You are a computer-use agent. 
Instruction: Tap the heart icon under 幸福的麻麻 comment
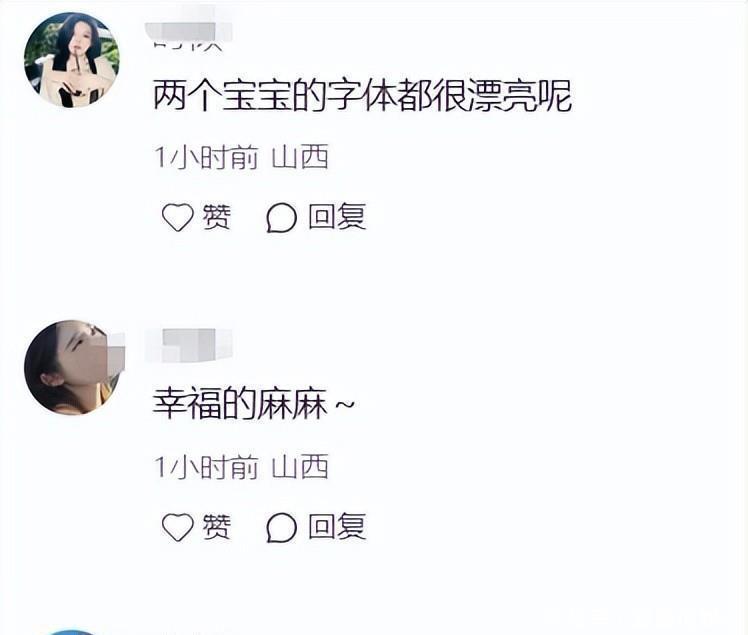[x=177, y=527]
